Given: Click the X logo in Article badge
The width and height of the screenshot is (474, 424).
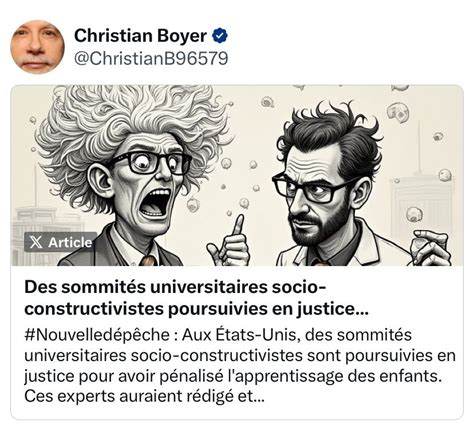Looking at the screenshot, I should point(36,242).
